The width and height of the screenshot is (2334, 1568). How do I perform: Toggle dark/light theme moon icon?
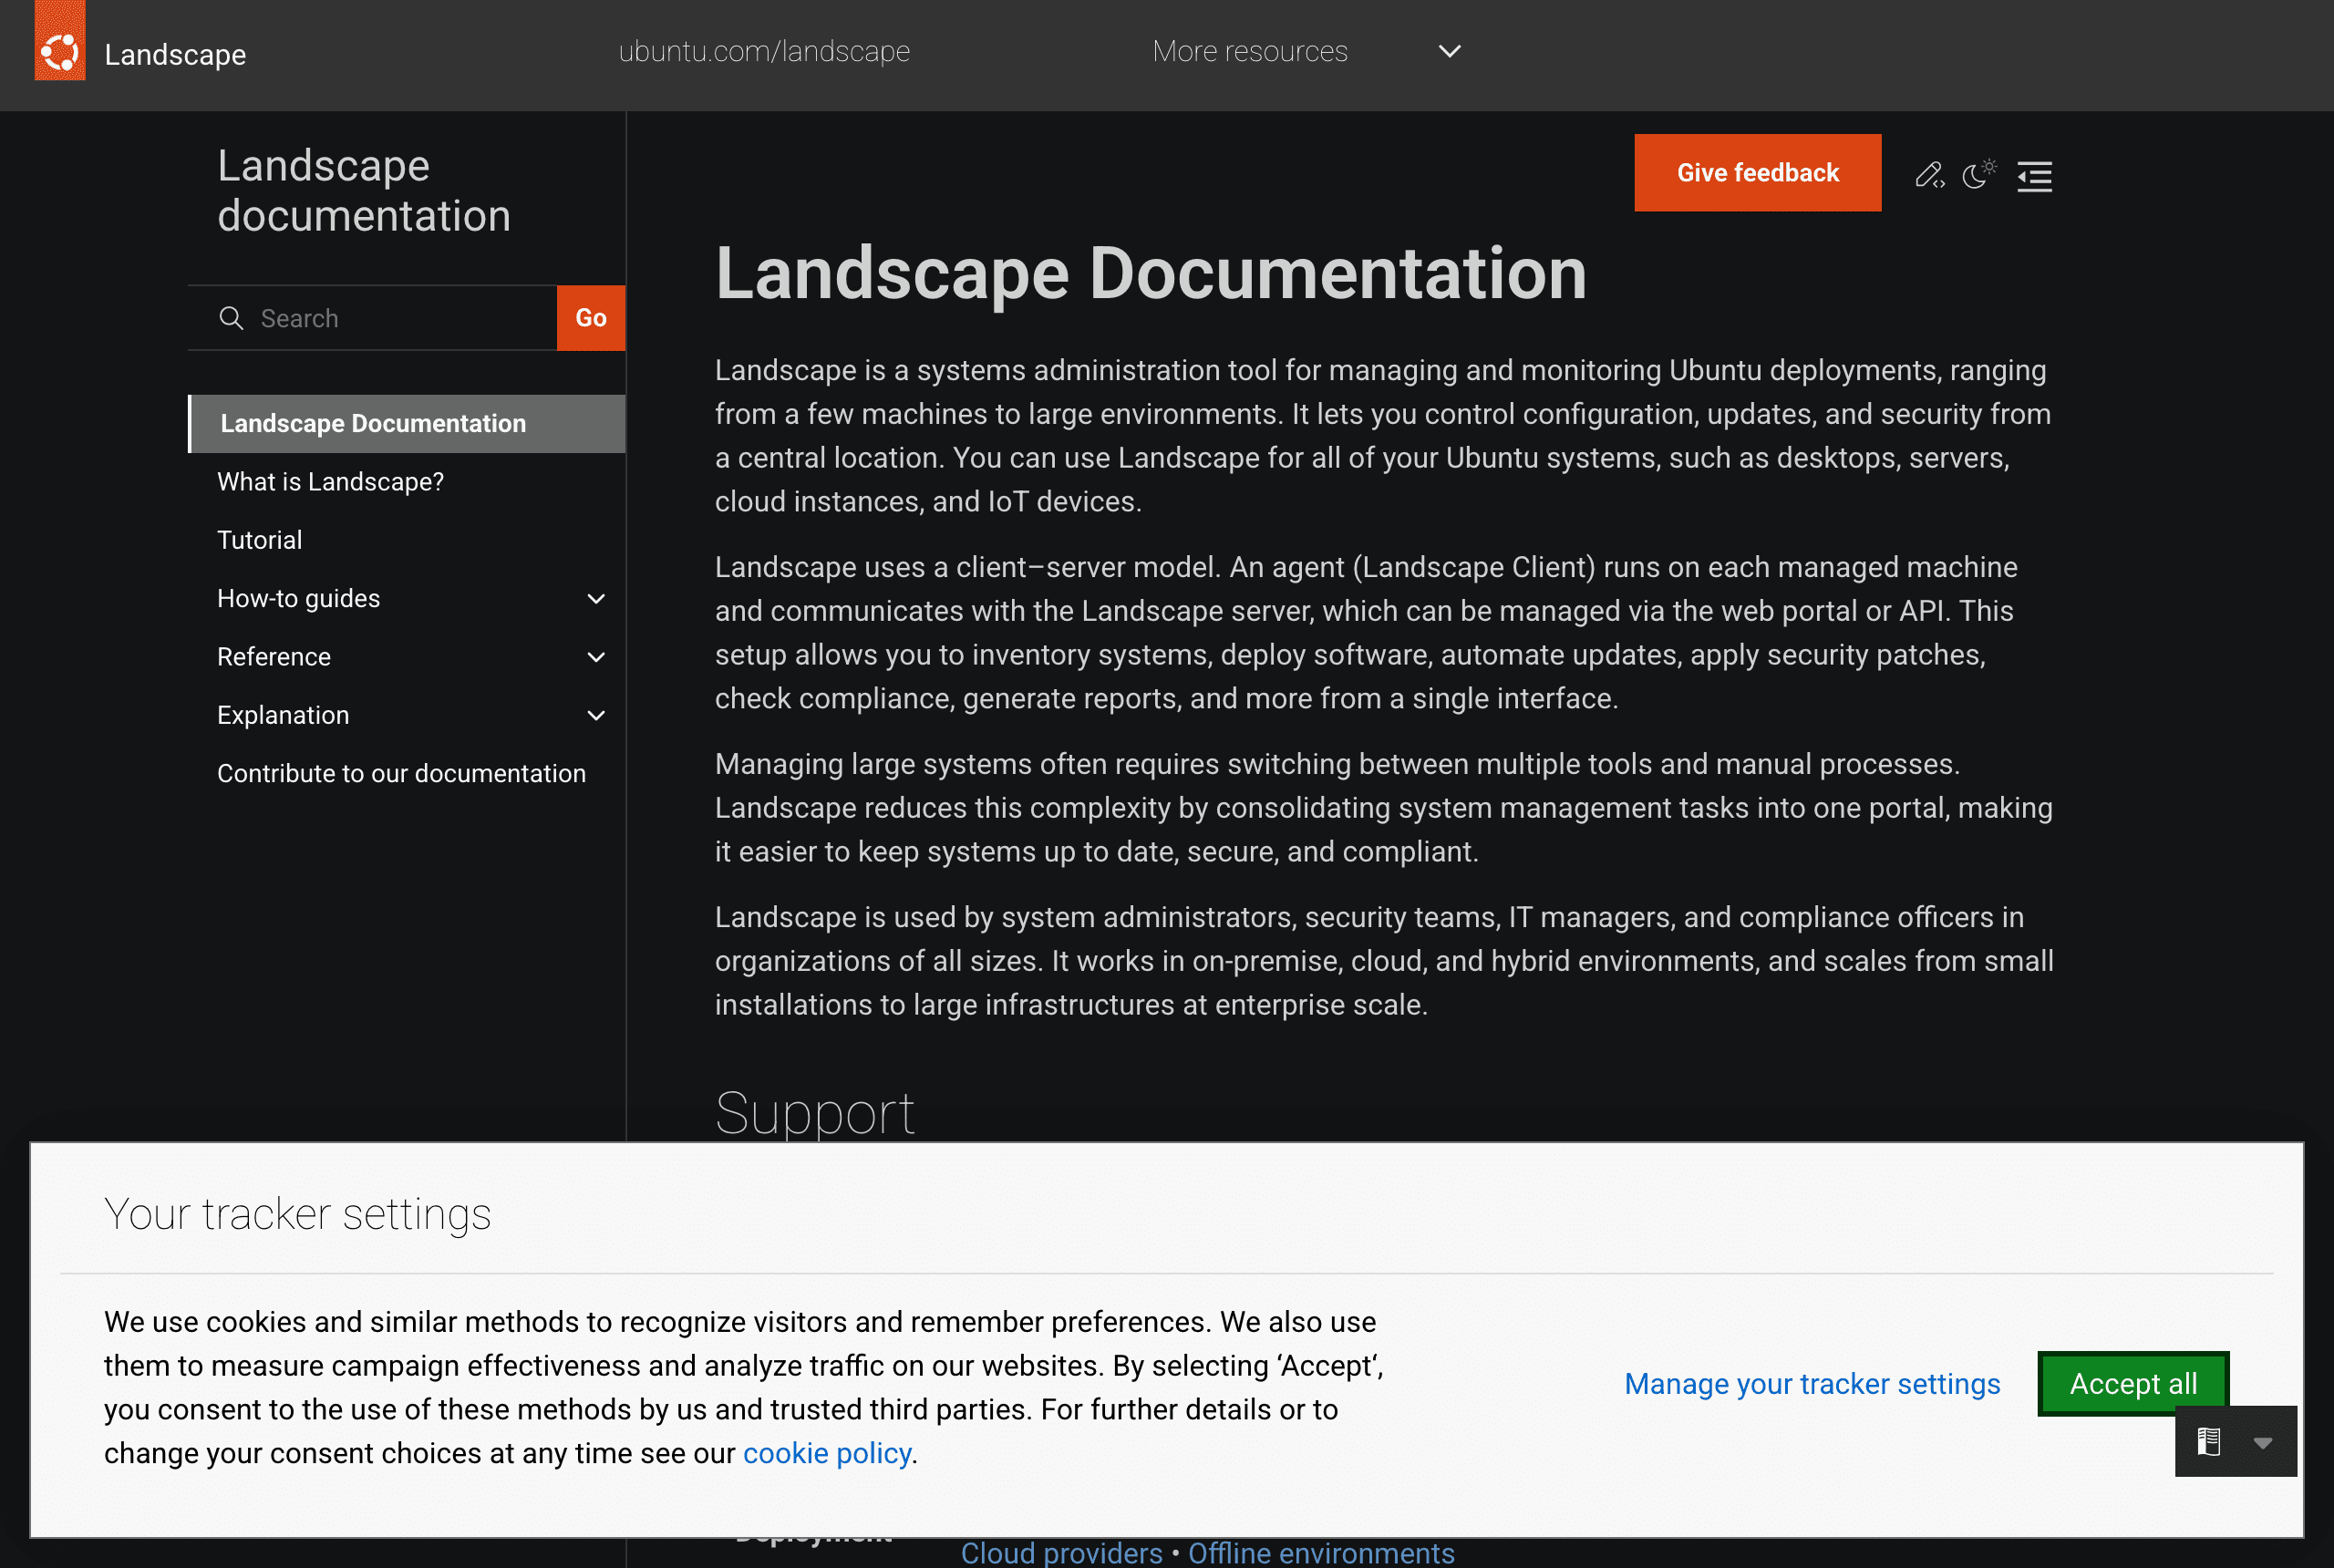(1978, 174)
